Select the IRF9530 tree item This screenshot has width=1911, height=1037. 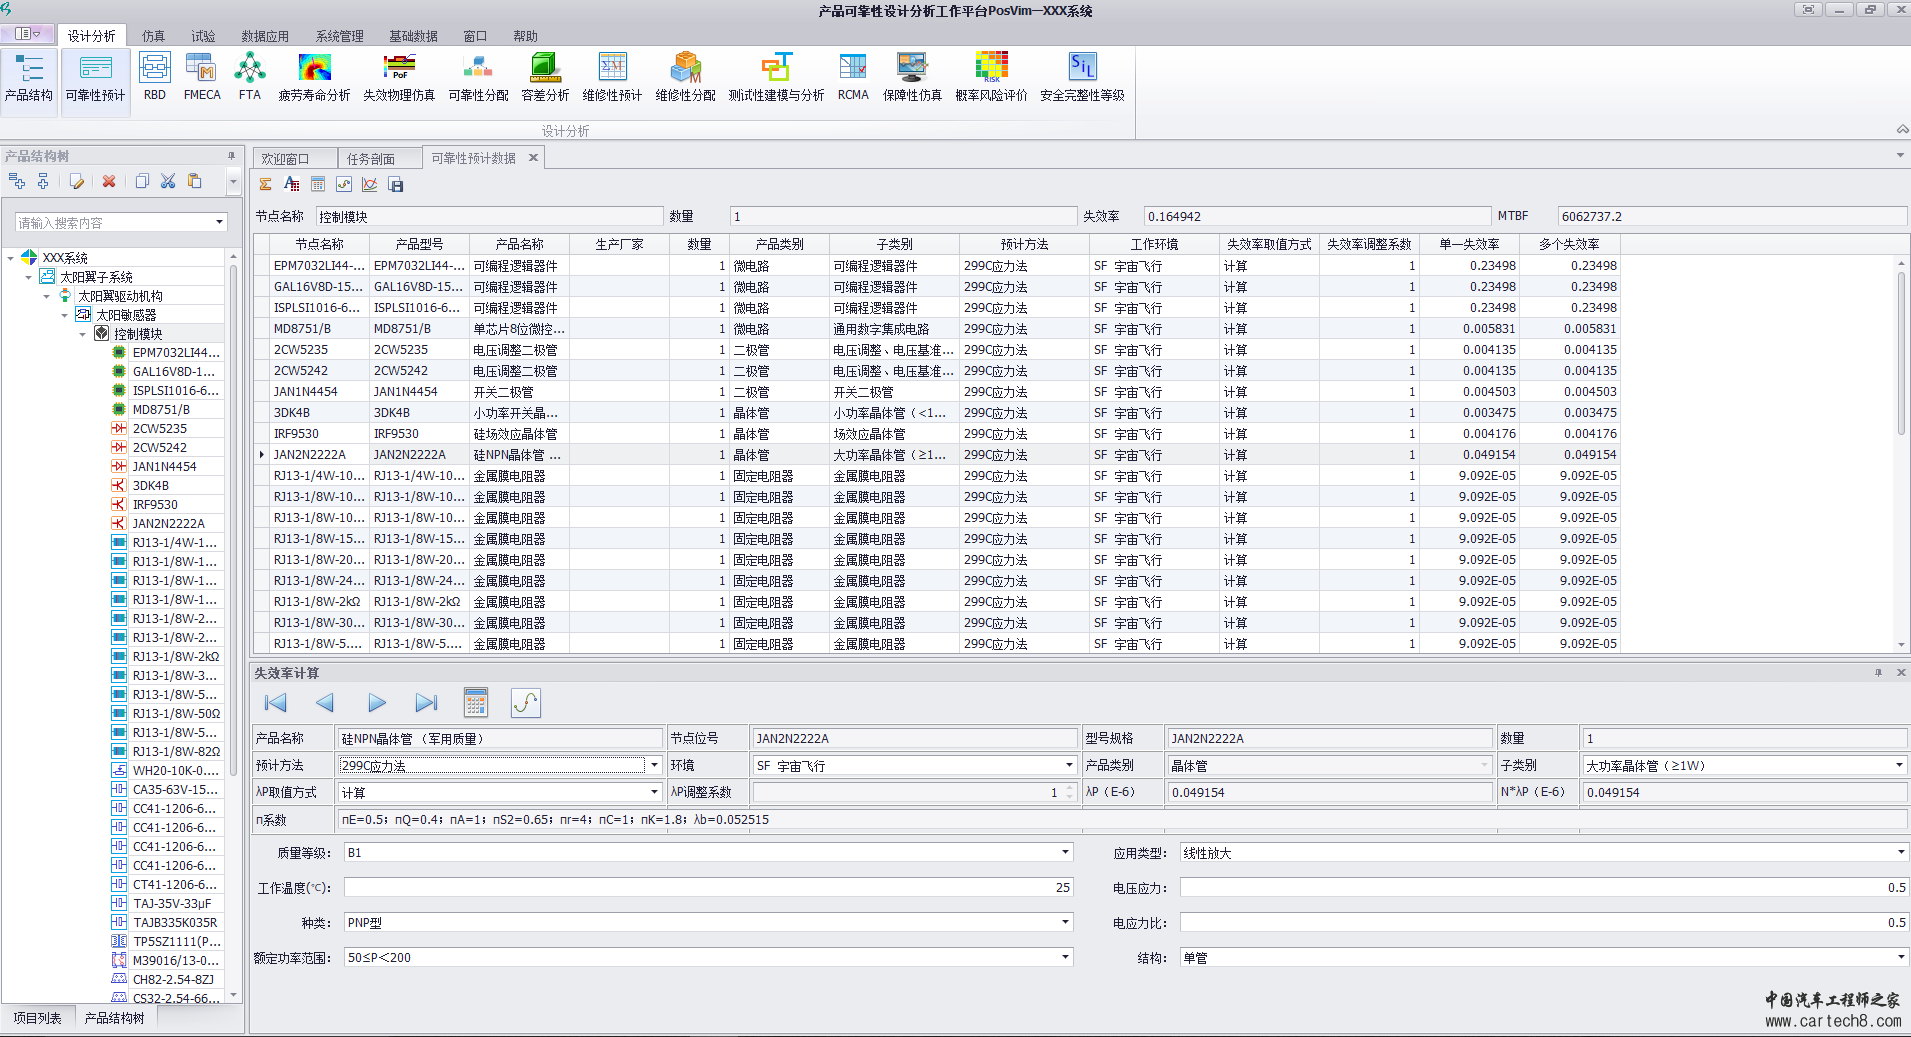155,505
